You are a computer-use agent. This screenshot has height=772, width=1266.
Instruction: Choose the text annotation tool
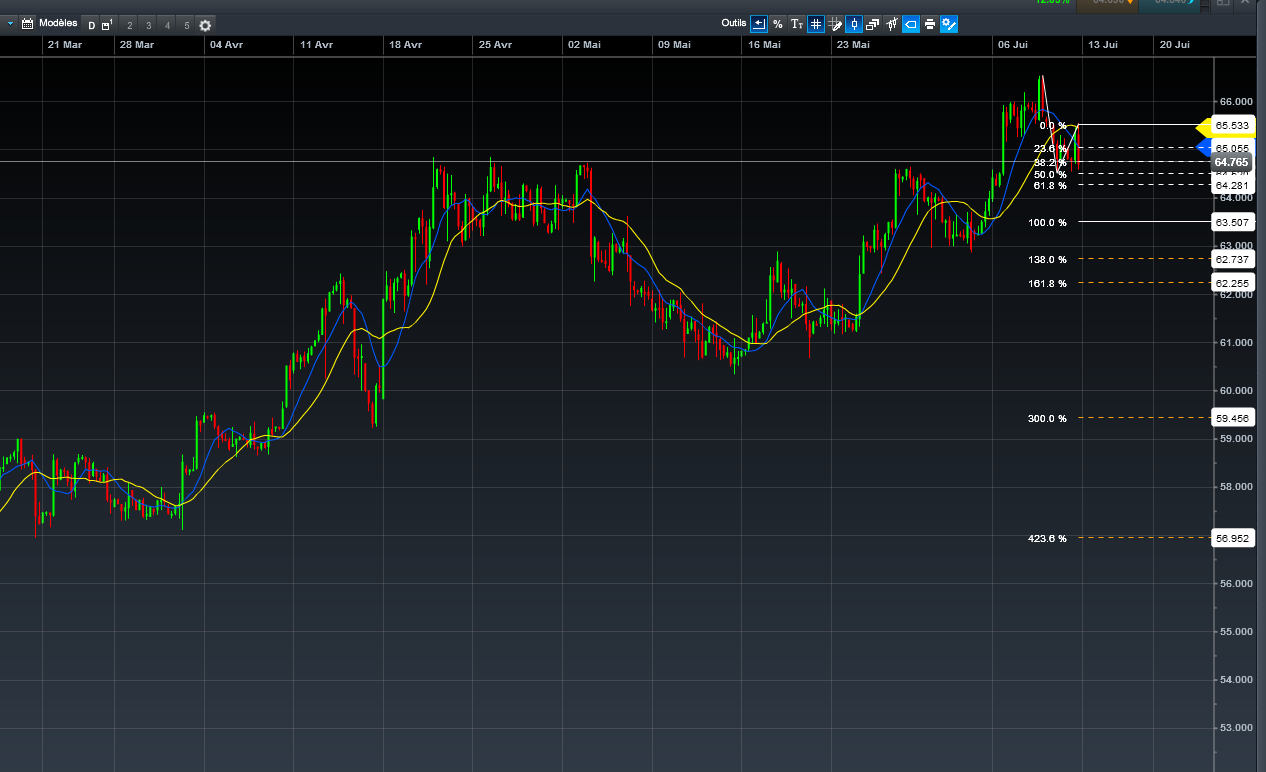pyautogui.click(x=797, y=24)
